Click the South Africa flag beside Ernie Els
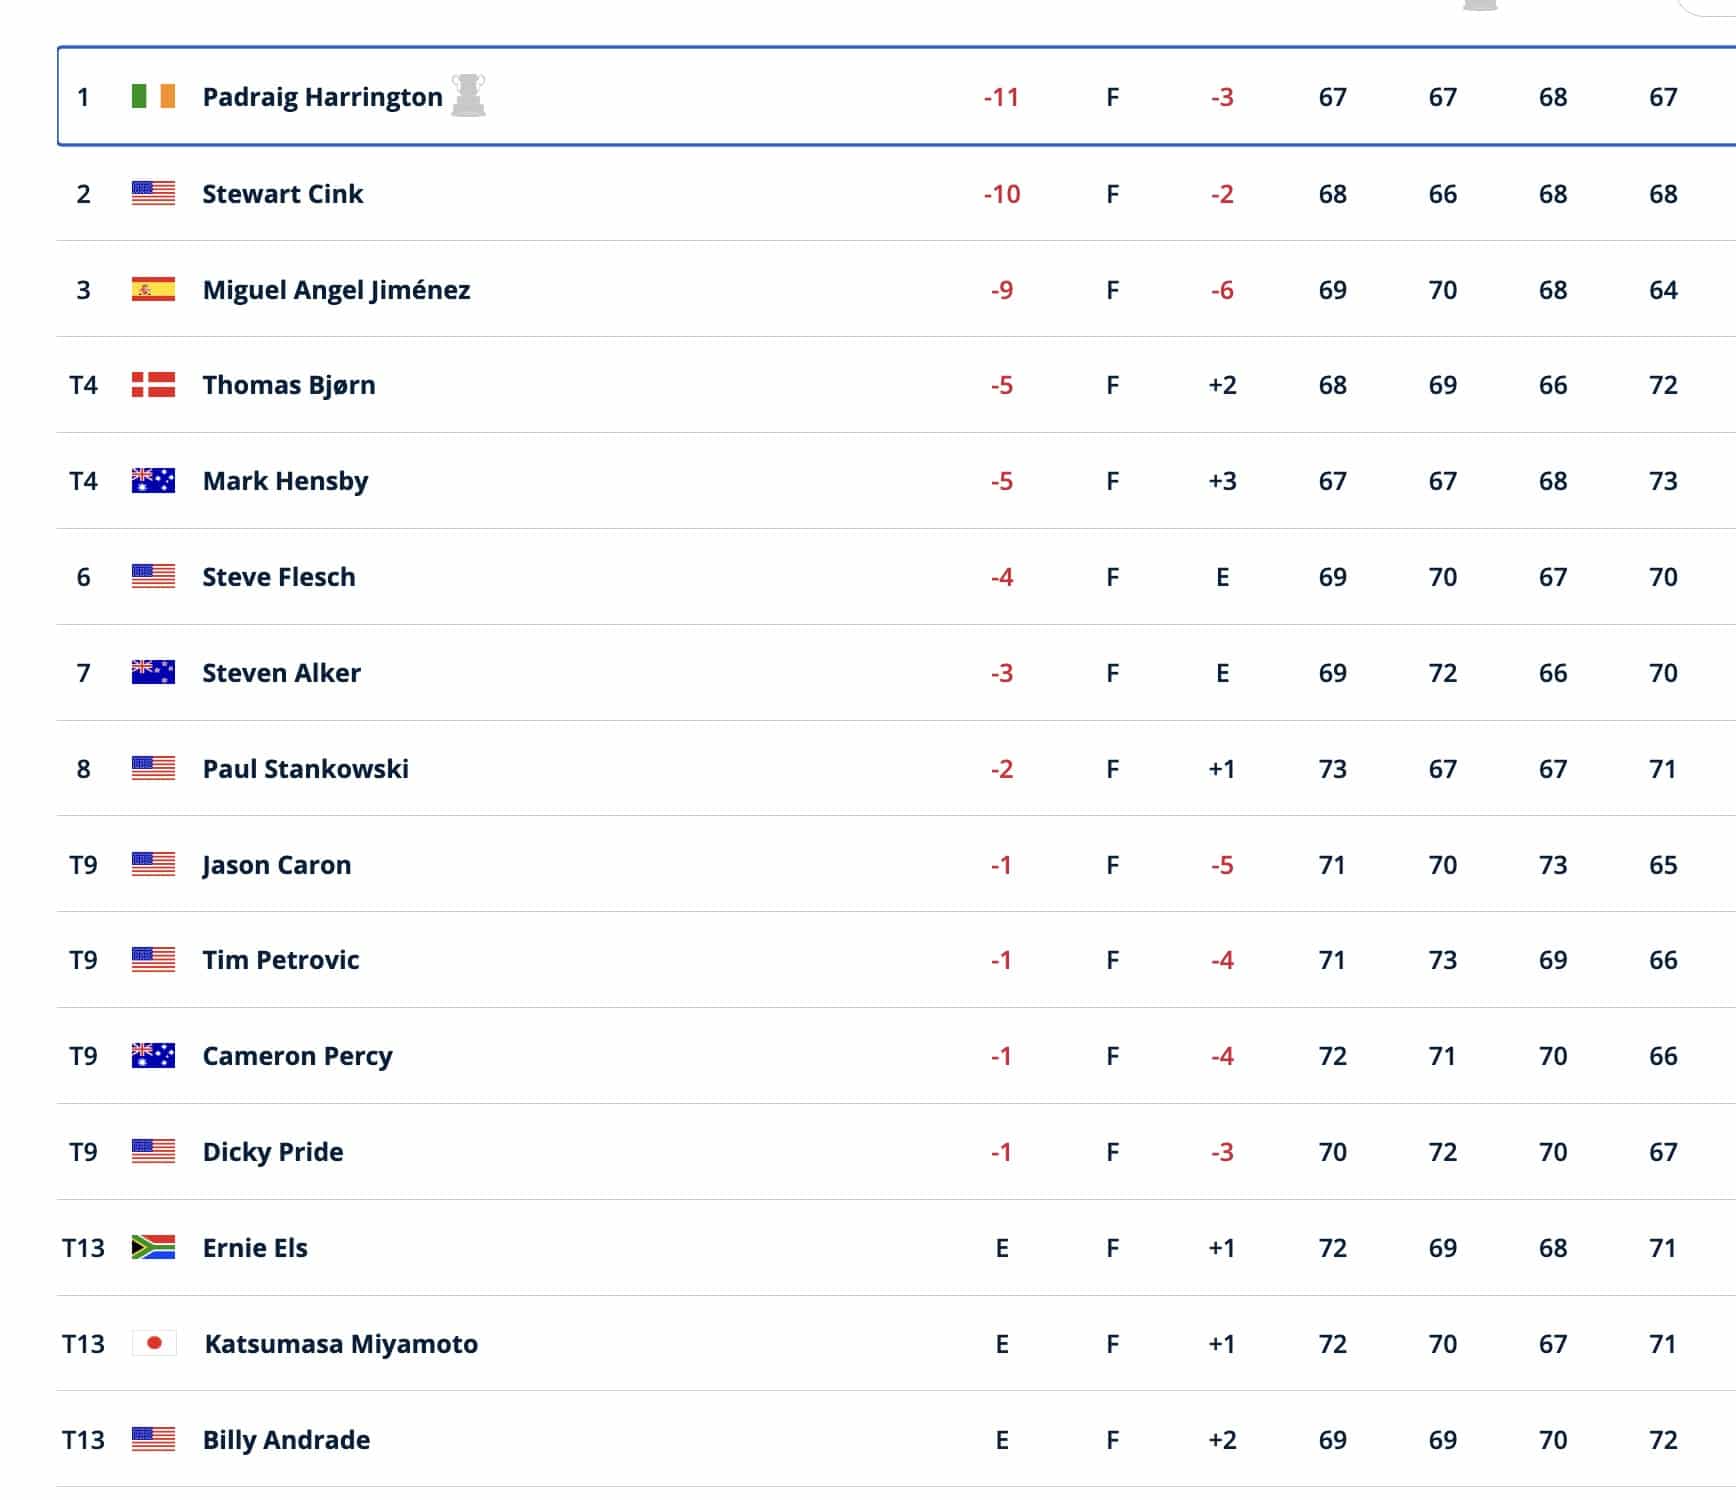Image resolution: width=1736 pixels, height=1500 pixels. coord(153,1248)
